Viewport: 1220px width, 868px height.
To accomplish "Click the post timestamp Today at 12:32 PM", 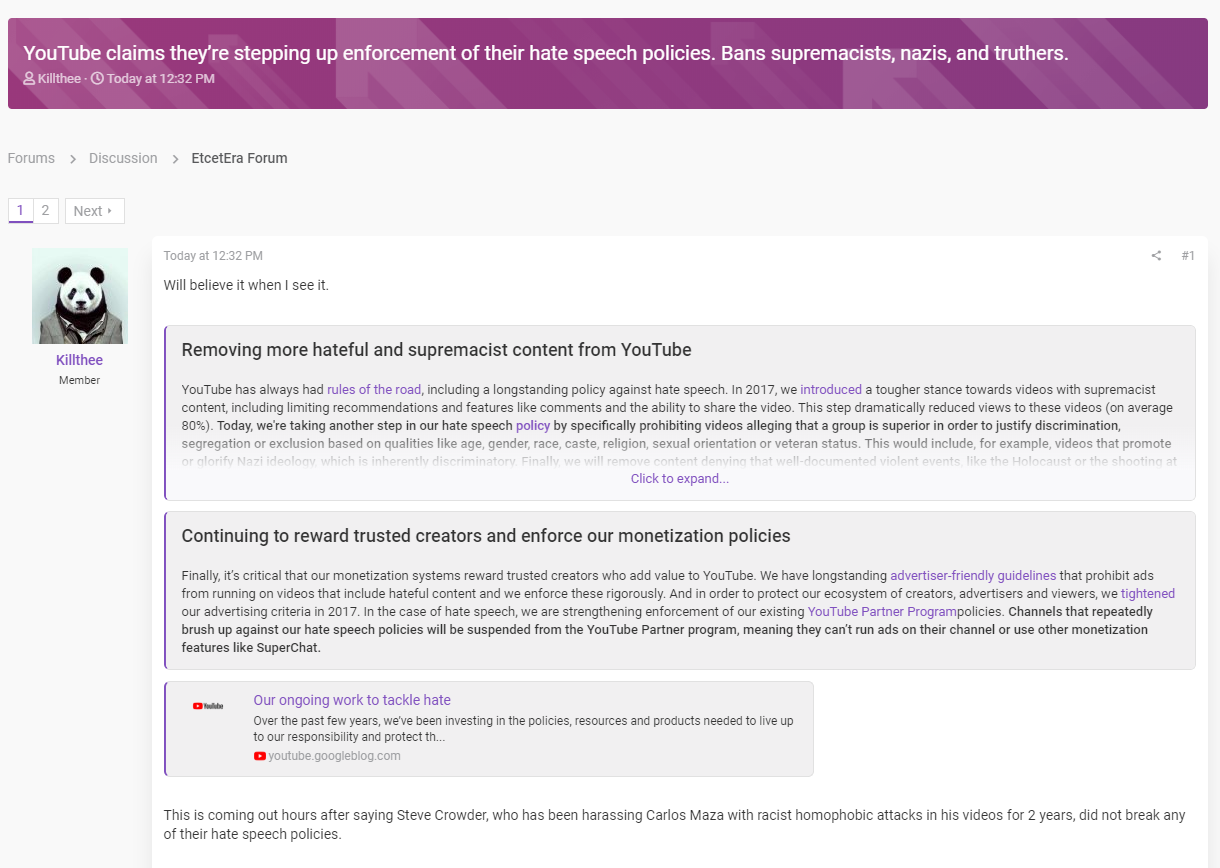I will tap(213, 256).
